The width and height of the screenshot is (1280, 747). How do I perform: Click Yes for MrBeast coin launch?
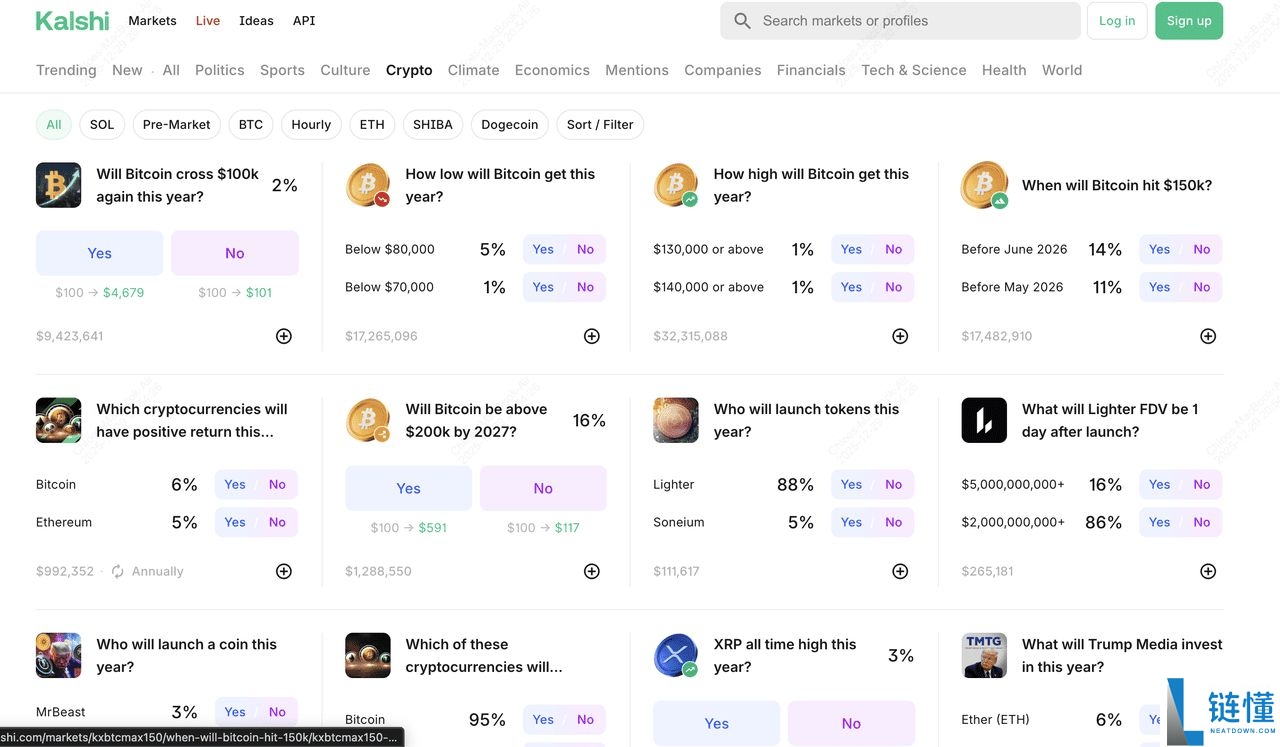(x=235, y=712)
